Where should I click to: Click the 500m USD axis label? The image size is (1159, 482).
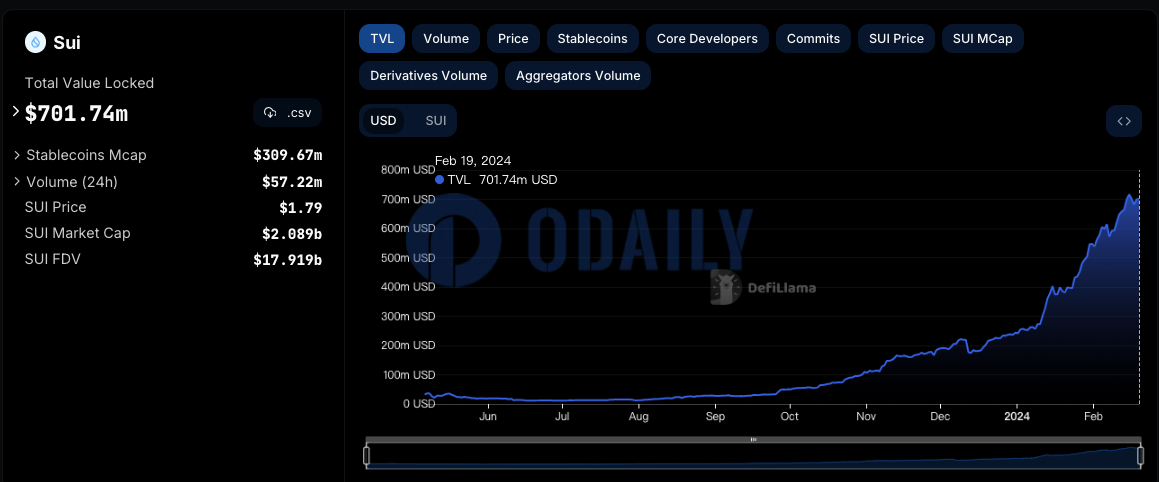(408, 258)
